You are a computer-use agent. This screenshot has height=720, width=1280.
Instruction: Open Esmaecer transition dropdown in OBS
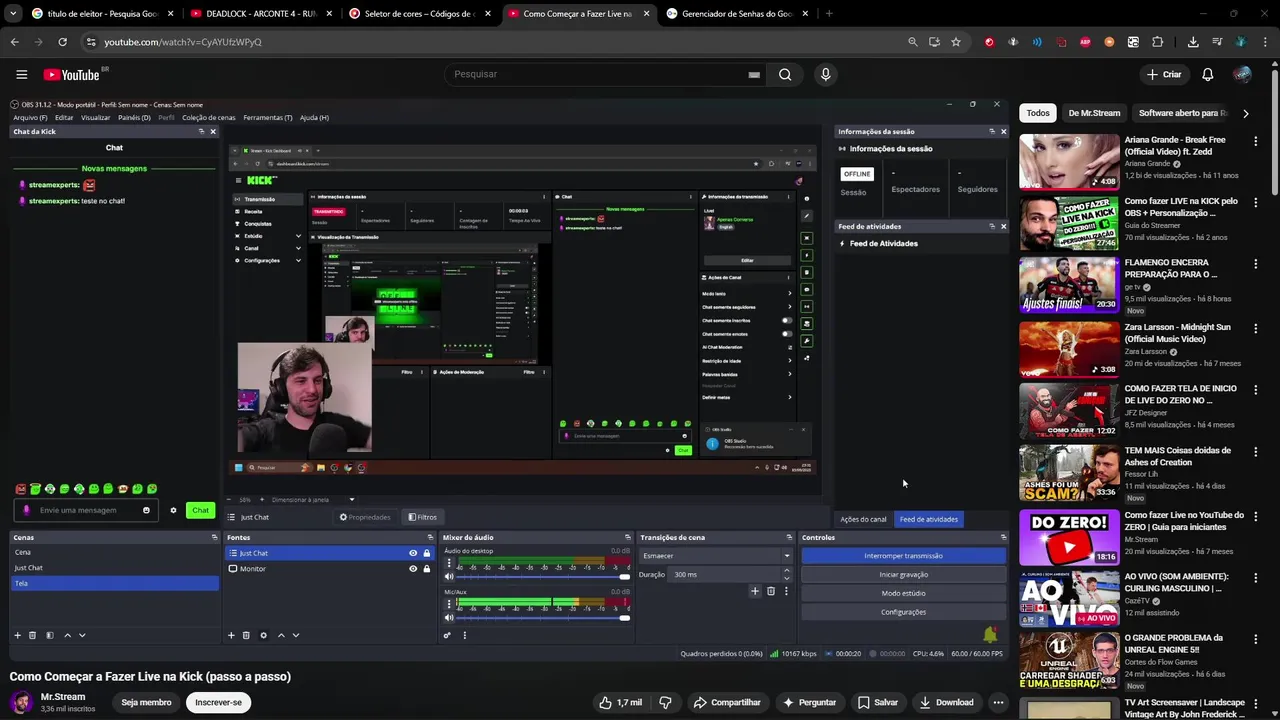pyautogui.click(x=716, y=556)
